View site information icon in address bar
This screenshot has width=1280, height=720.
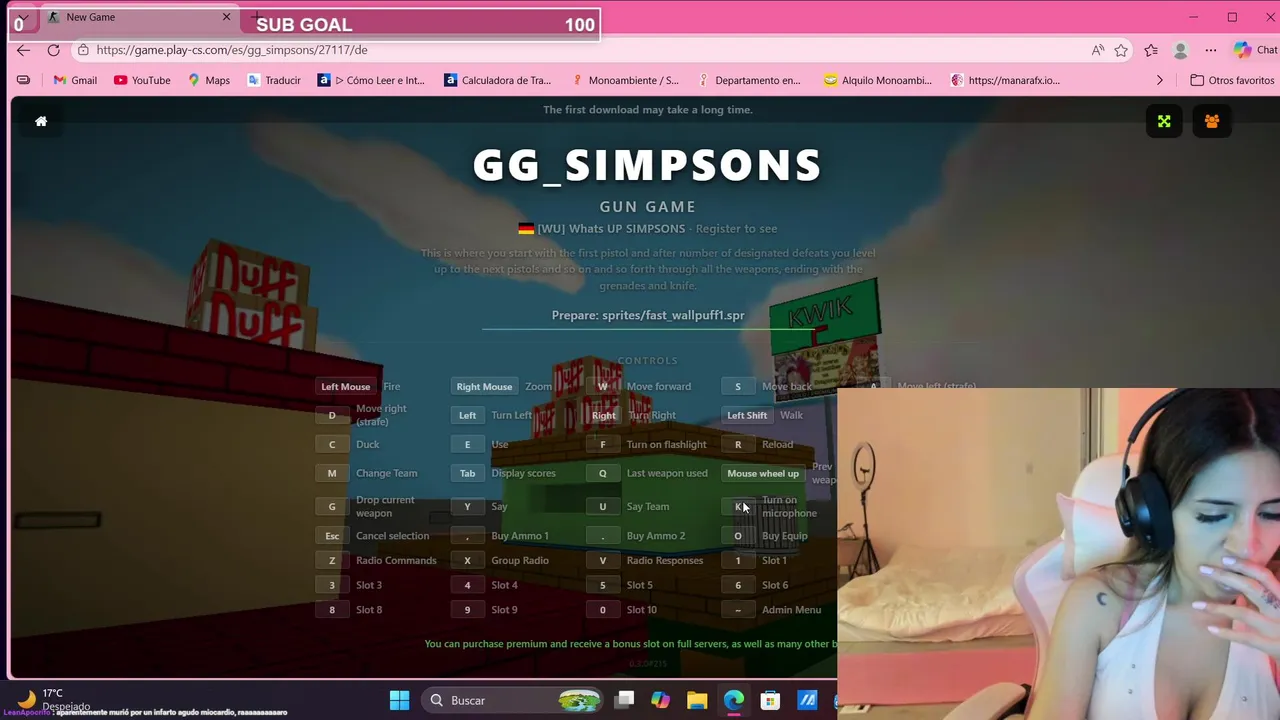[84, 50]
